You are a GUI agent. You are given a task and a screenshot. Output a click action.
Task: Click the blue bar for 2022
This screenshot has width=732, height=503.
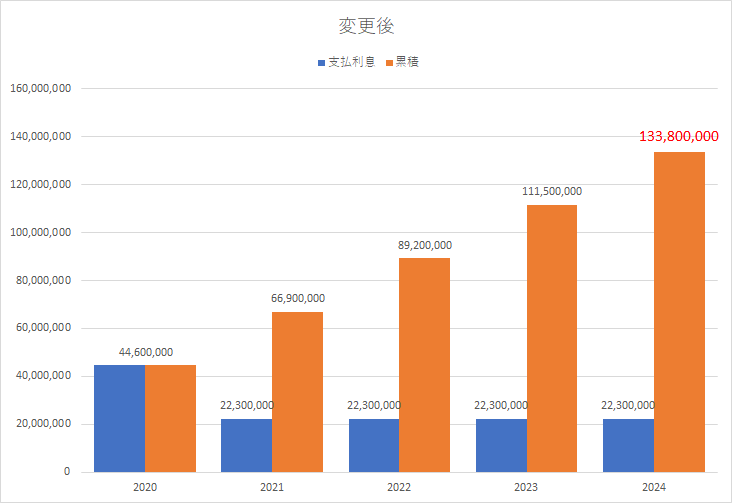coord(374,445)
